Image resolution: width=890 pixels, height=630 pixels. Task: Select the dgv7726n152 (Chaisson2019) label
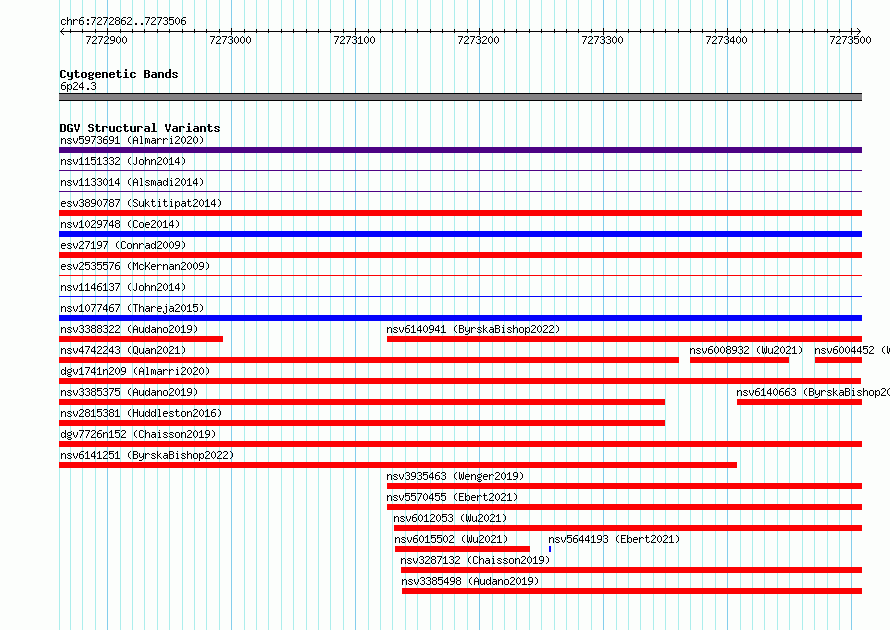138,434
